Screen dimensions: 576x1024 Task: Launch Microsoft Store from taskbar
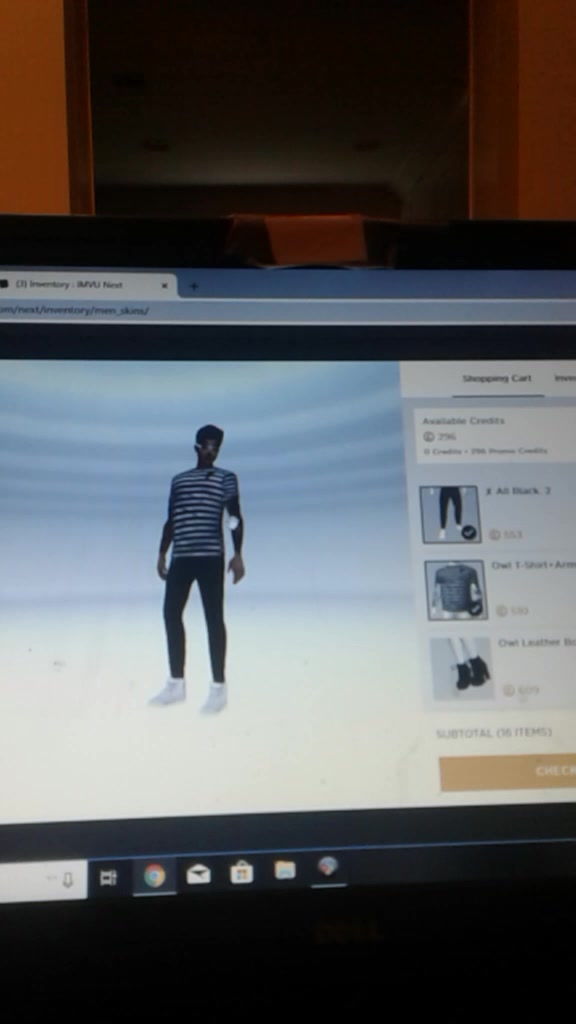pos(242,872)
